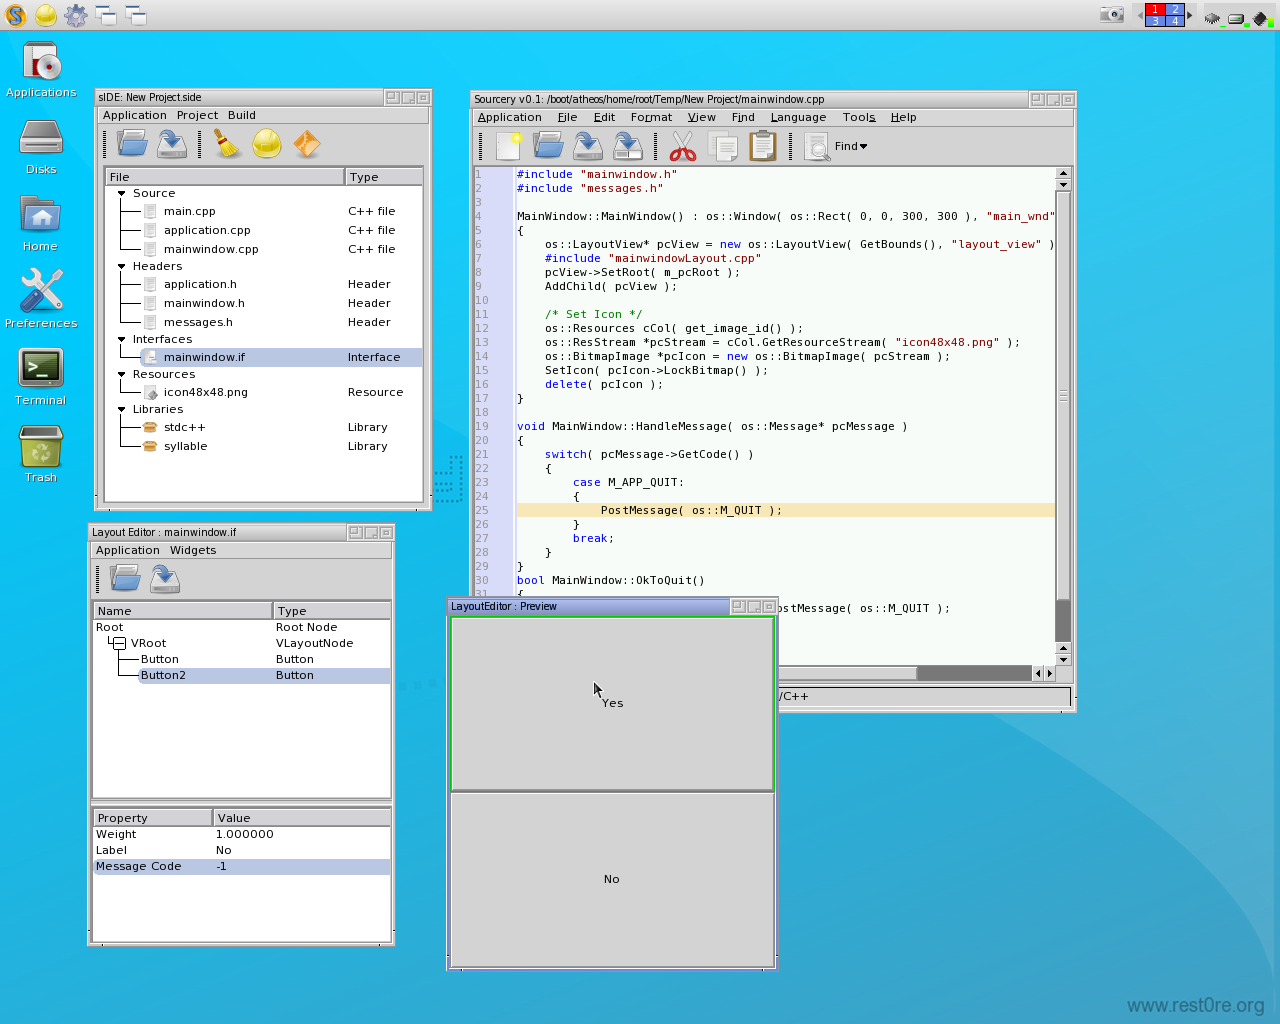The height and width of the screenshot is (1024, 1280).
Task: Select icon48x48.png resource in sIDE
Action: pyautogui.click(x=206, y=393)
